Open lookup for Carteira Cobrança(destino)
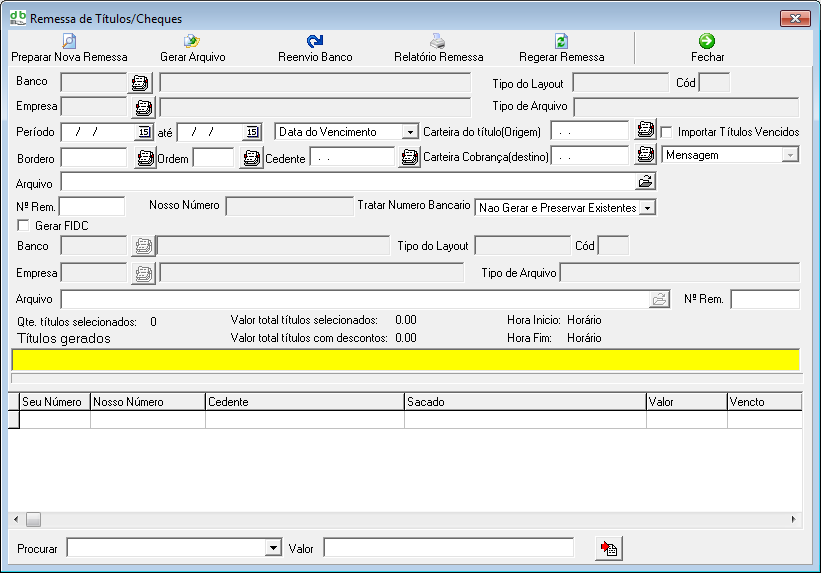This screenshot has width=821, height=573. (646, 155)
